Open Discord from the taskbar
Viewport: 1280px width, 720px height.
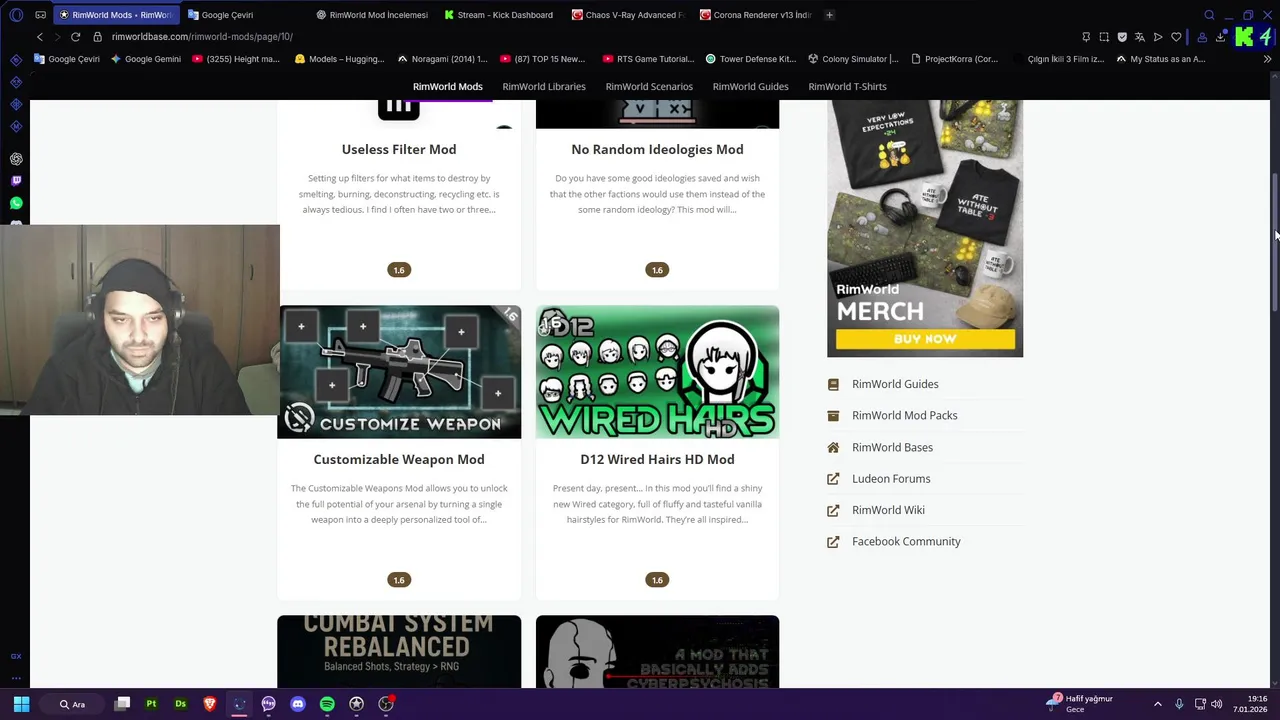tap(297, 704)
